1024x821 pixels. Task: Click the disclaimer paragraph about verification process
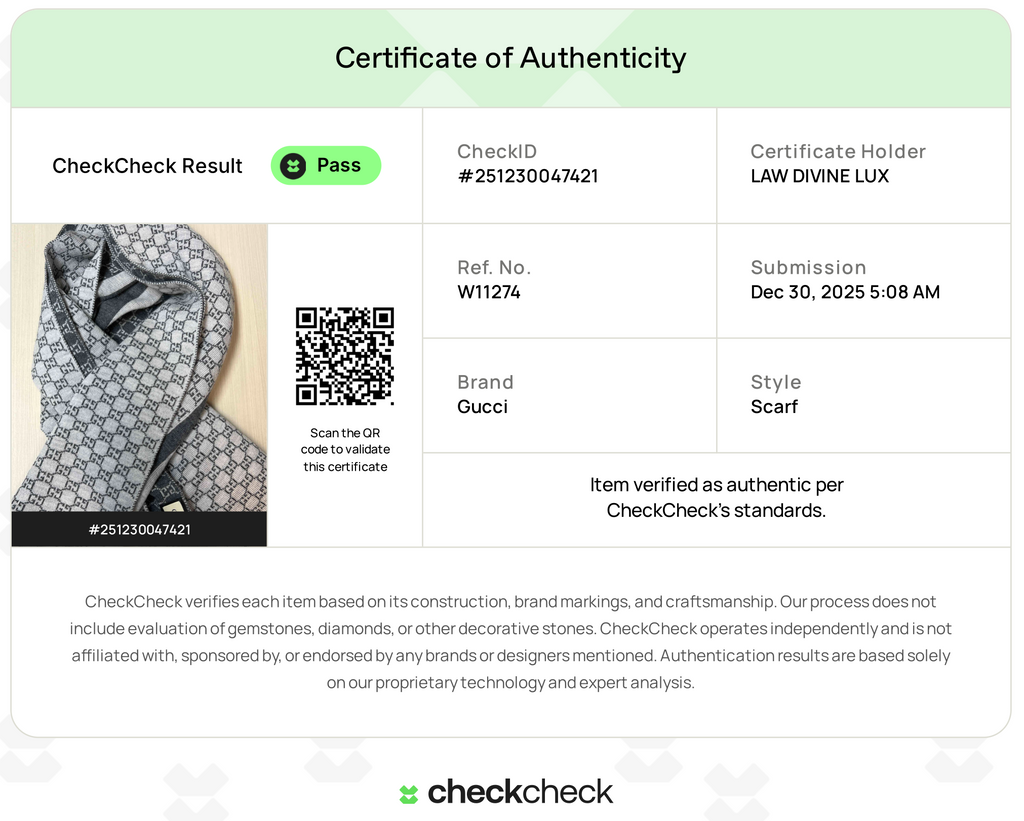point(511,642)
